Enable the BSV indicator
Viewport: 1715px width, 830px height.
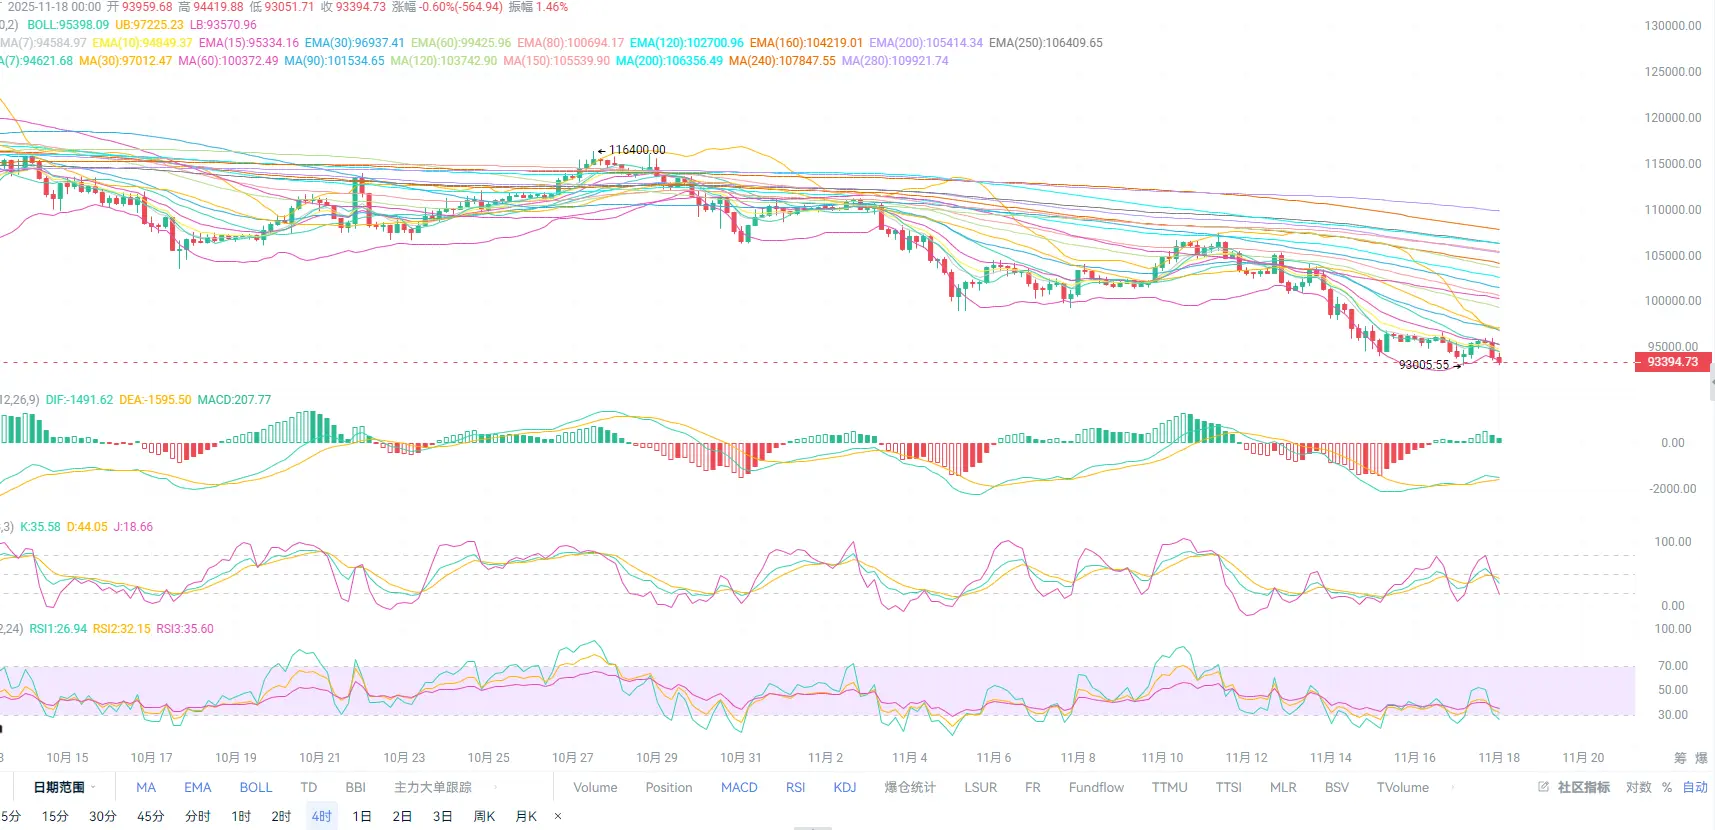[1337, 787]
